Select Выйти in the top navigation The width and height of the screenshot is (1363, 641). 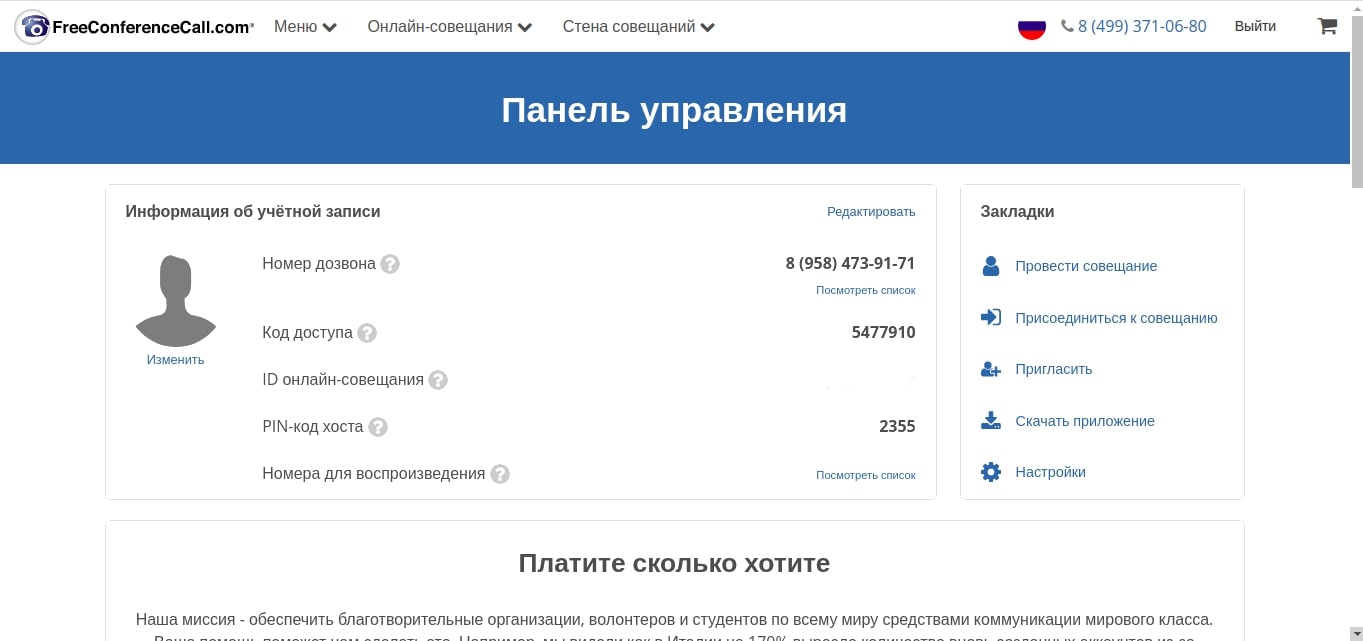point(1255,26)
